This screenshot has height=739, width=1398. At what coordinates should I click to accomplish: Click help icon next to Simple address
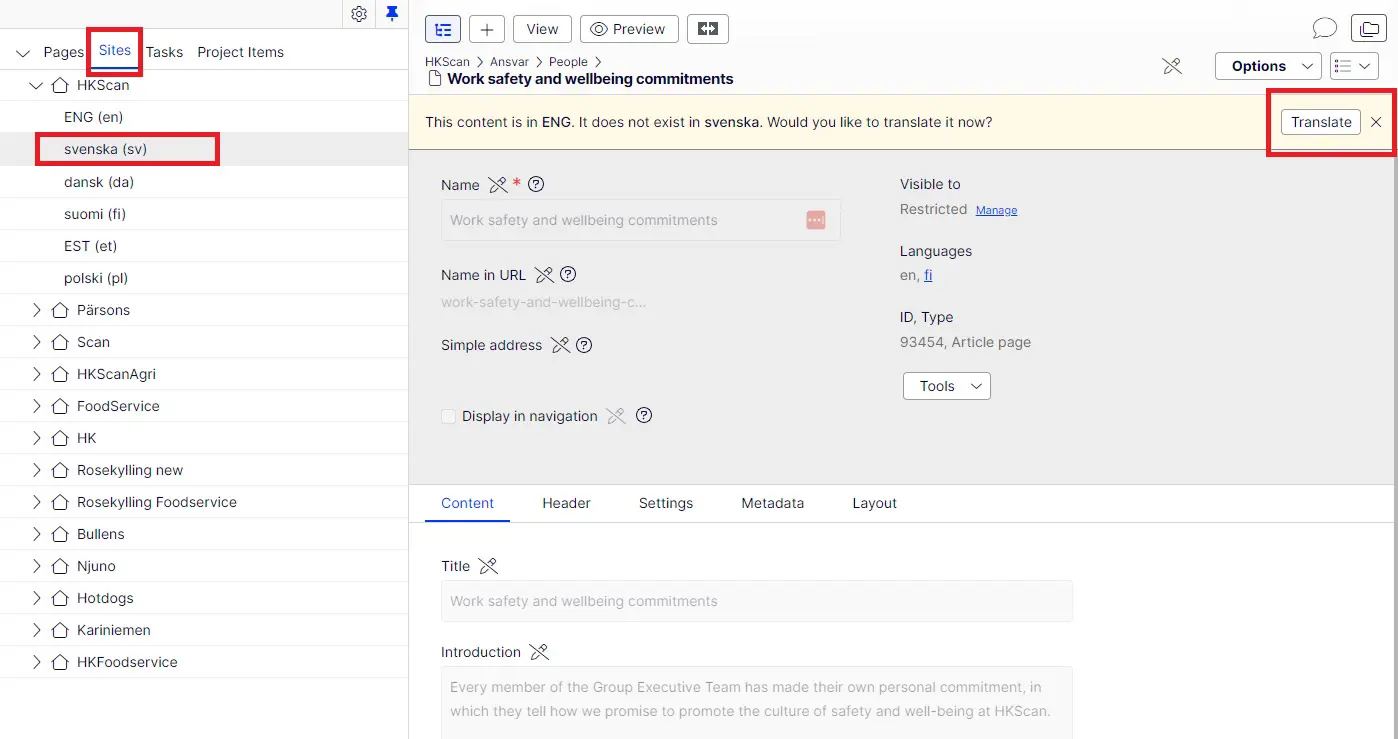[584, 345]
